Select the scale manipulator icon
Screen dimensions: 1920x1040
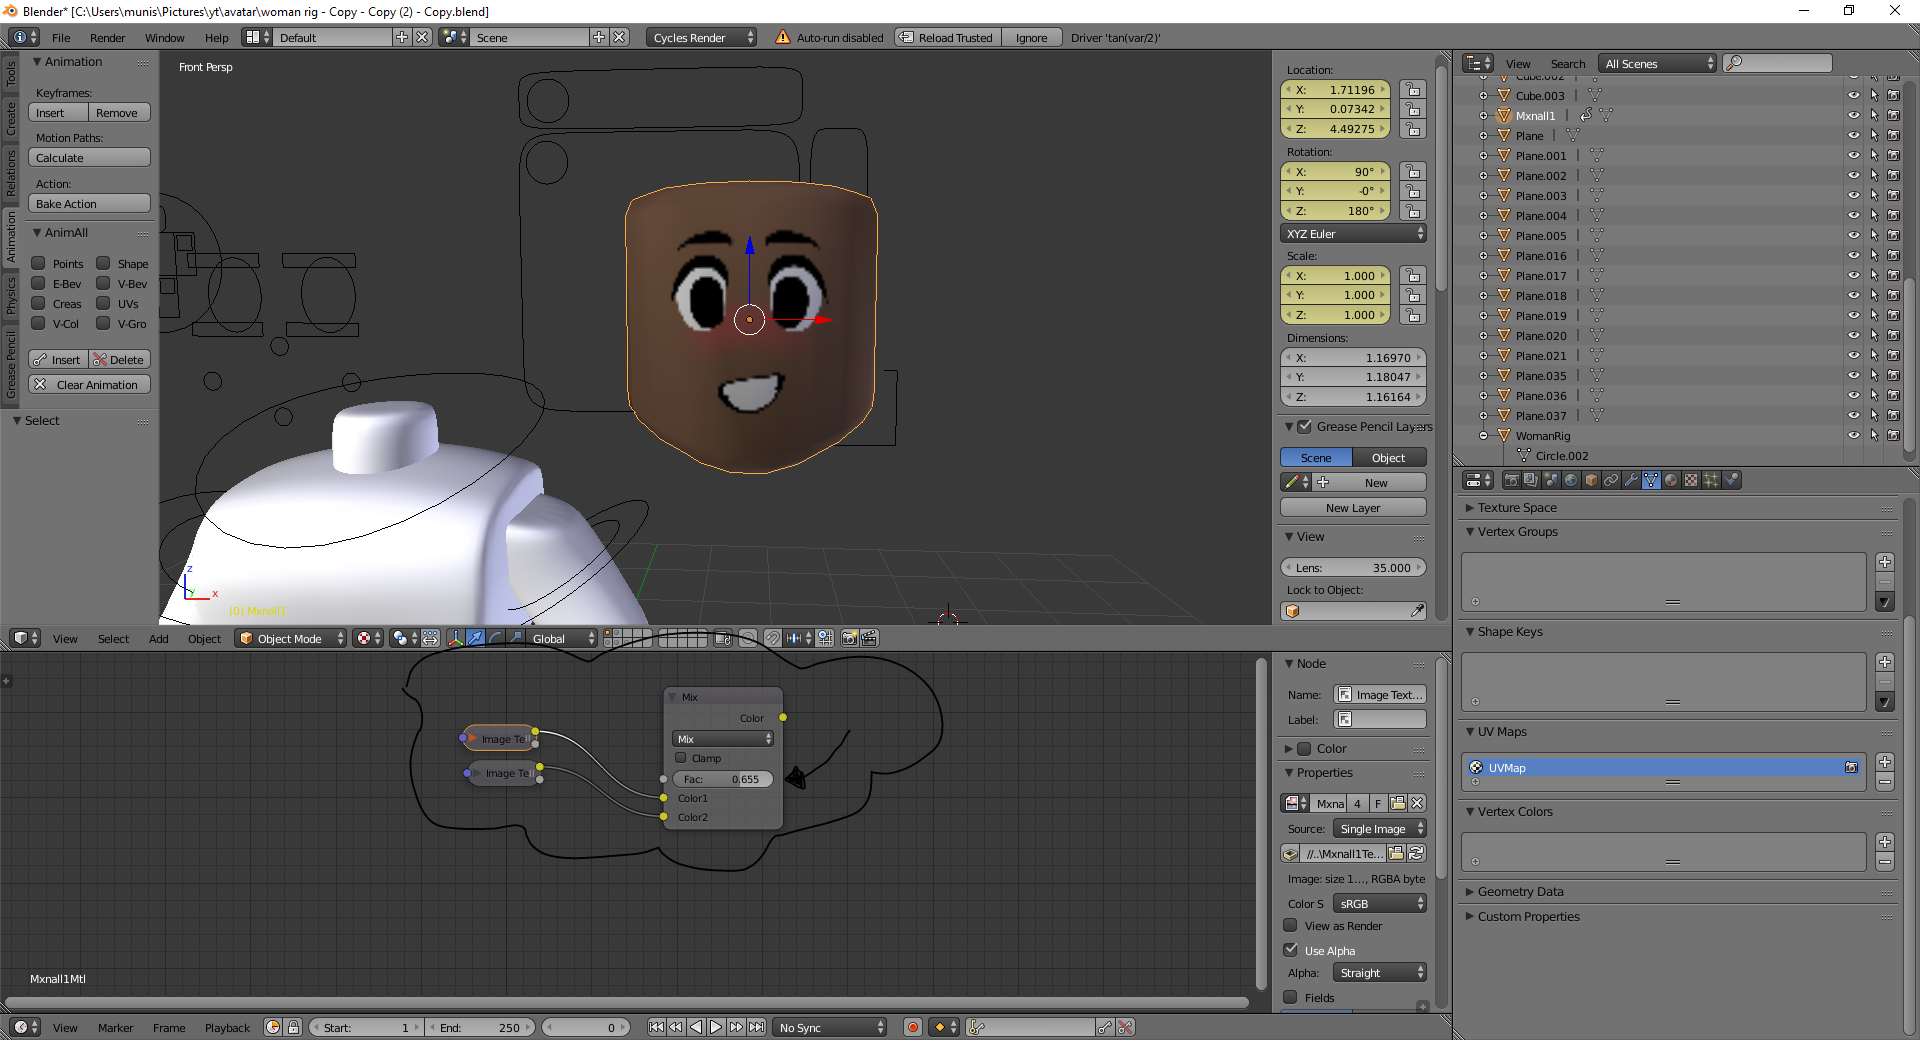pyautogui.click(x=515, y=638)
